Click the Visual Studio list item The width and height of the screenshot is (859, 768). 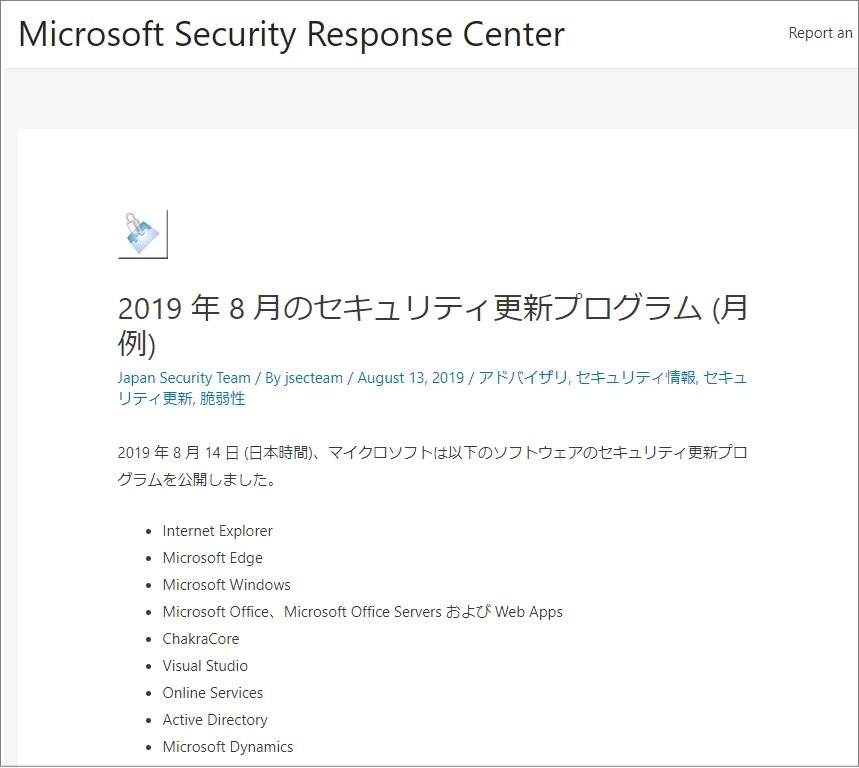tap(205, 666)
